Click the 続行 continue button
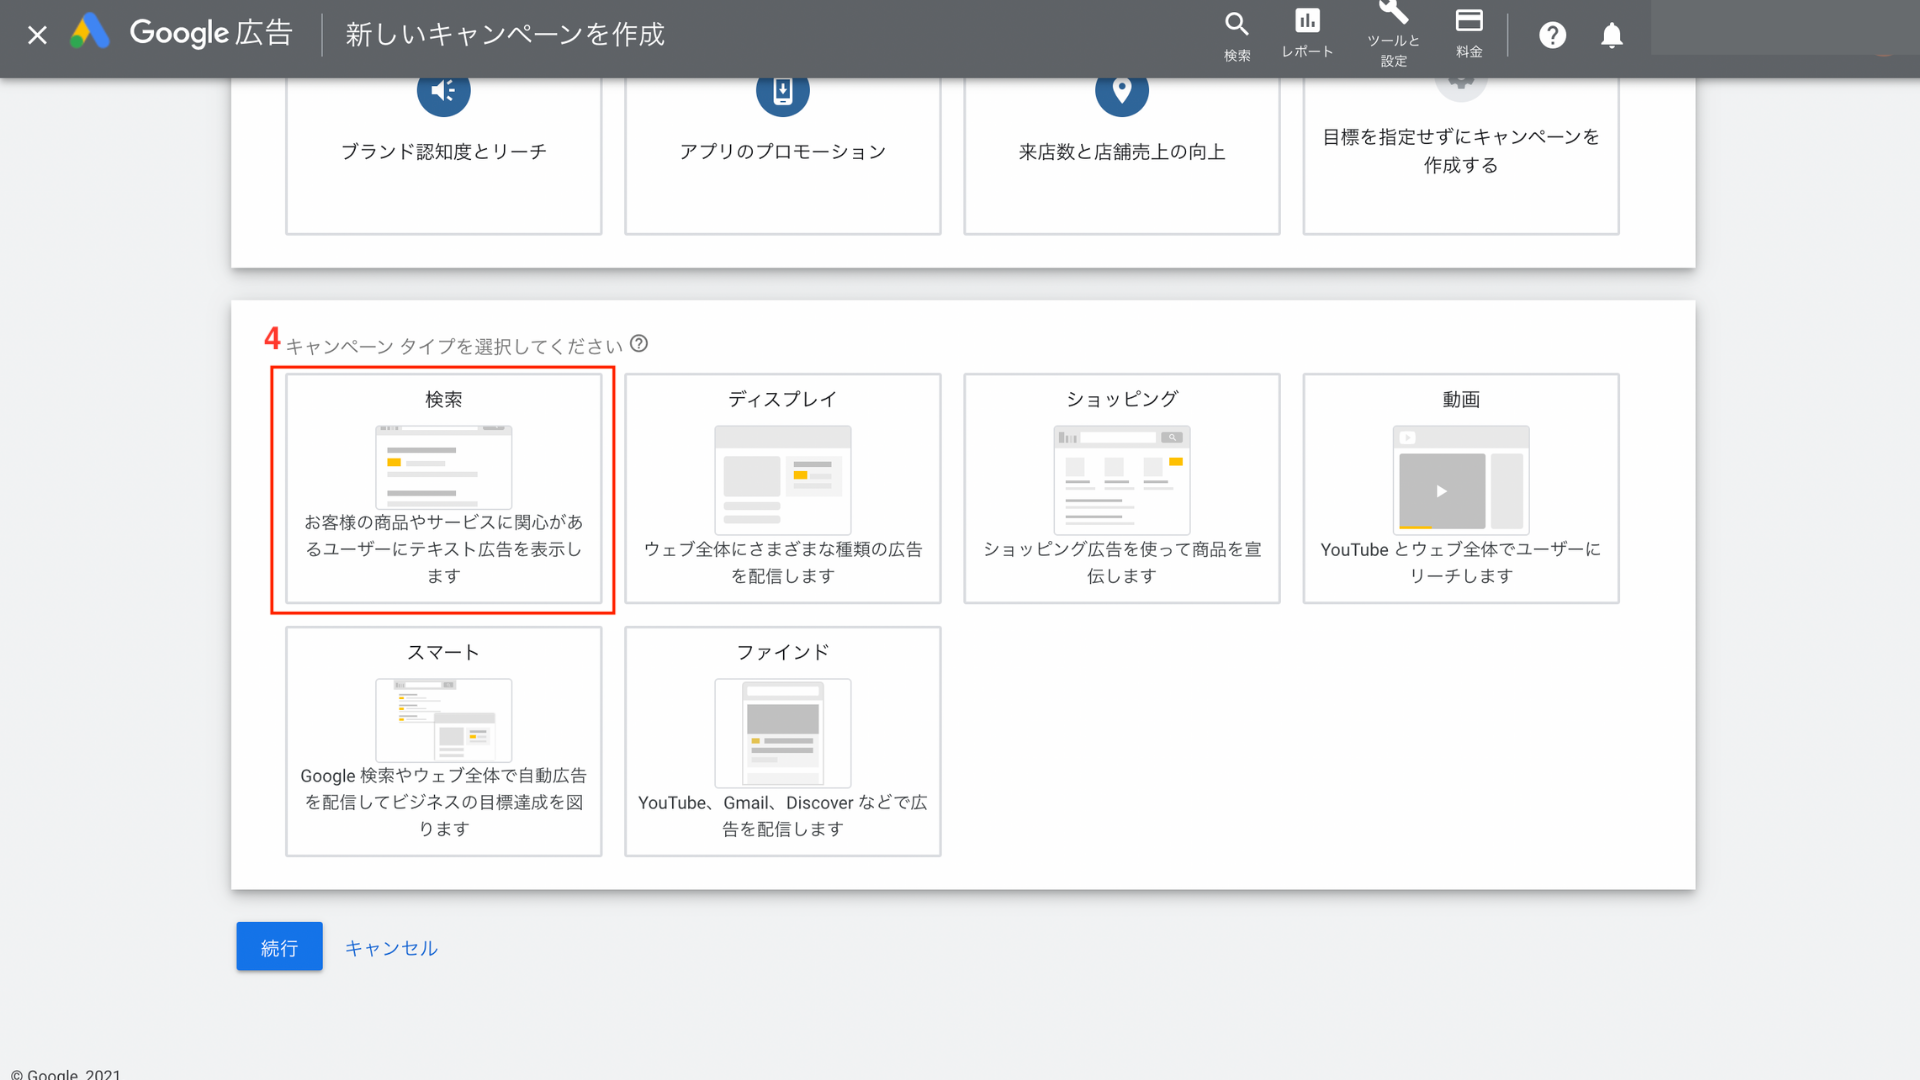 (279, 946)
